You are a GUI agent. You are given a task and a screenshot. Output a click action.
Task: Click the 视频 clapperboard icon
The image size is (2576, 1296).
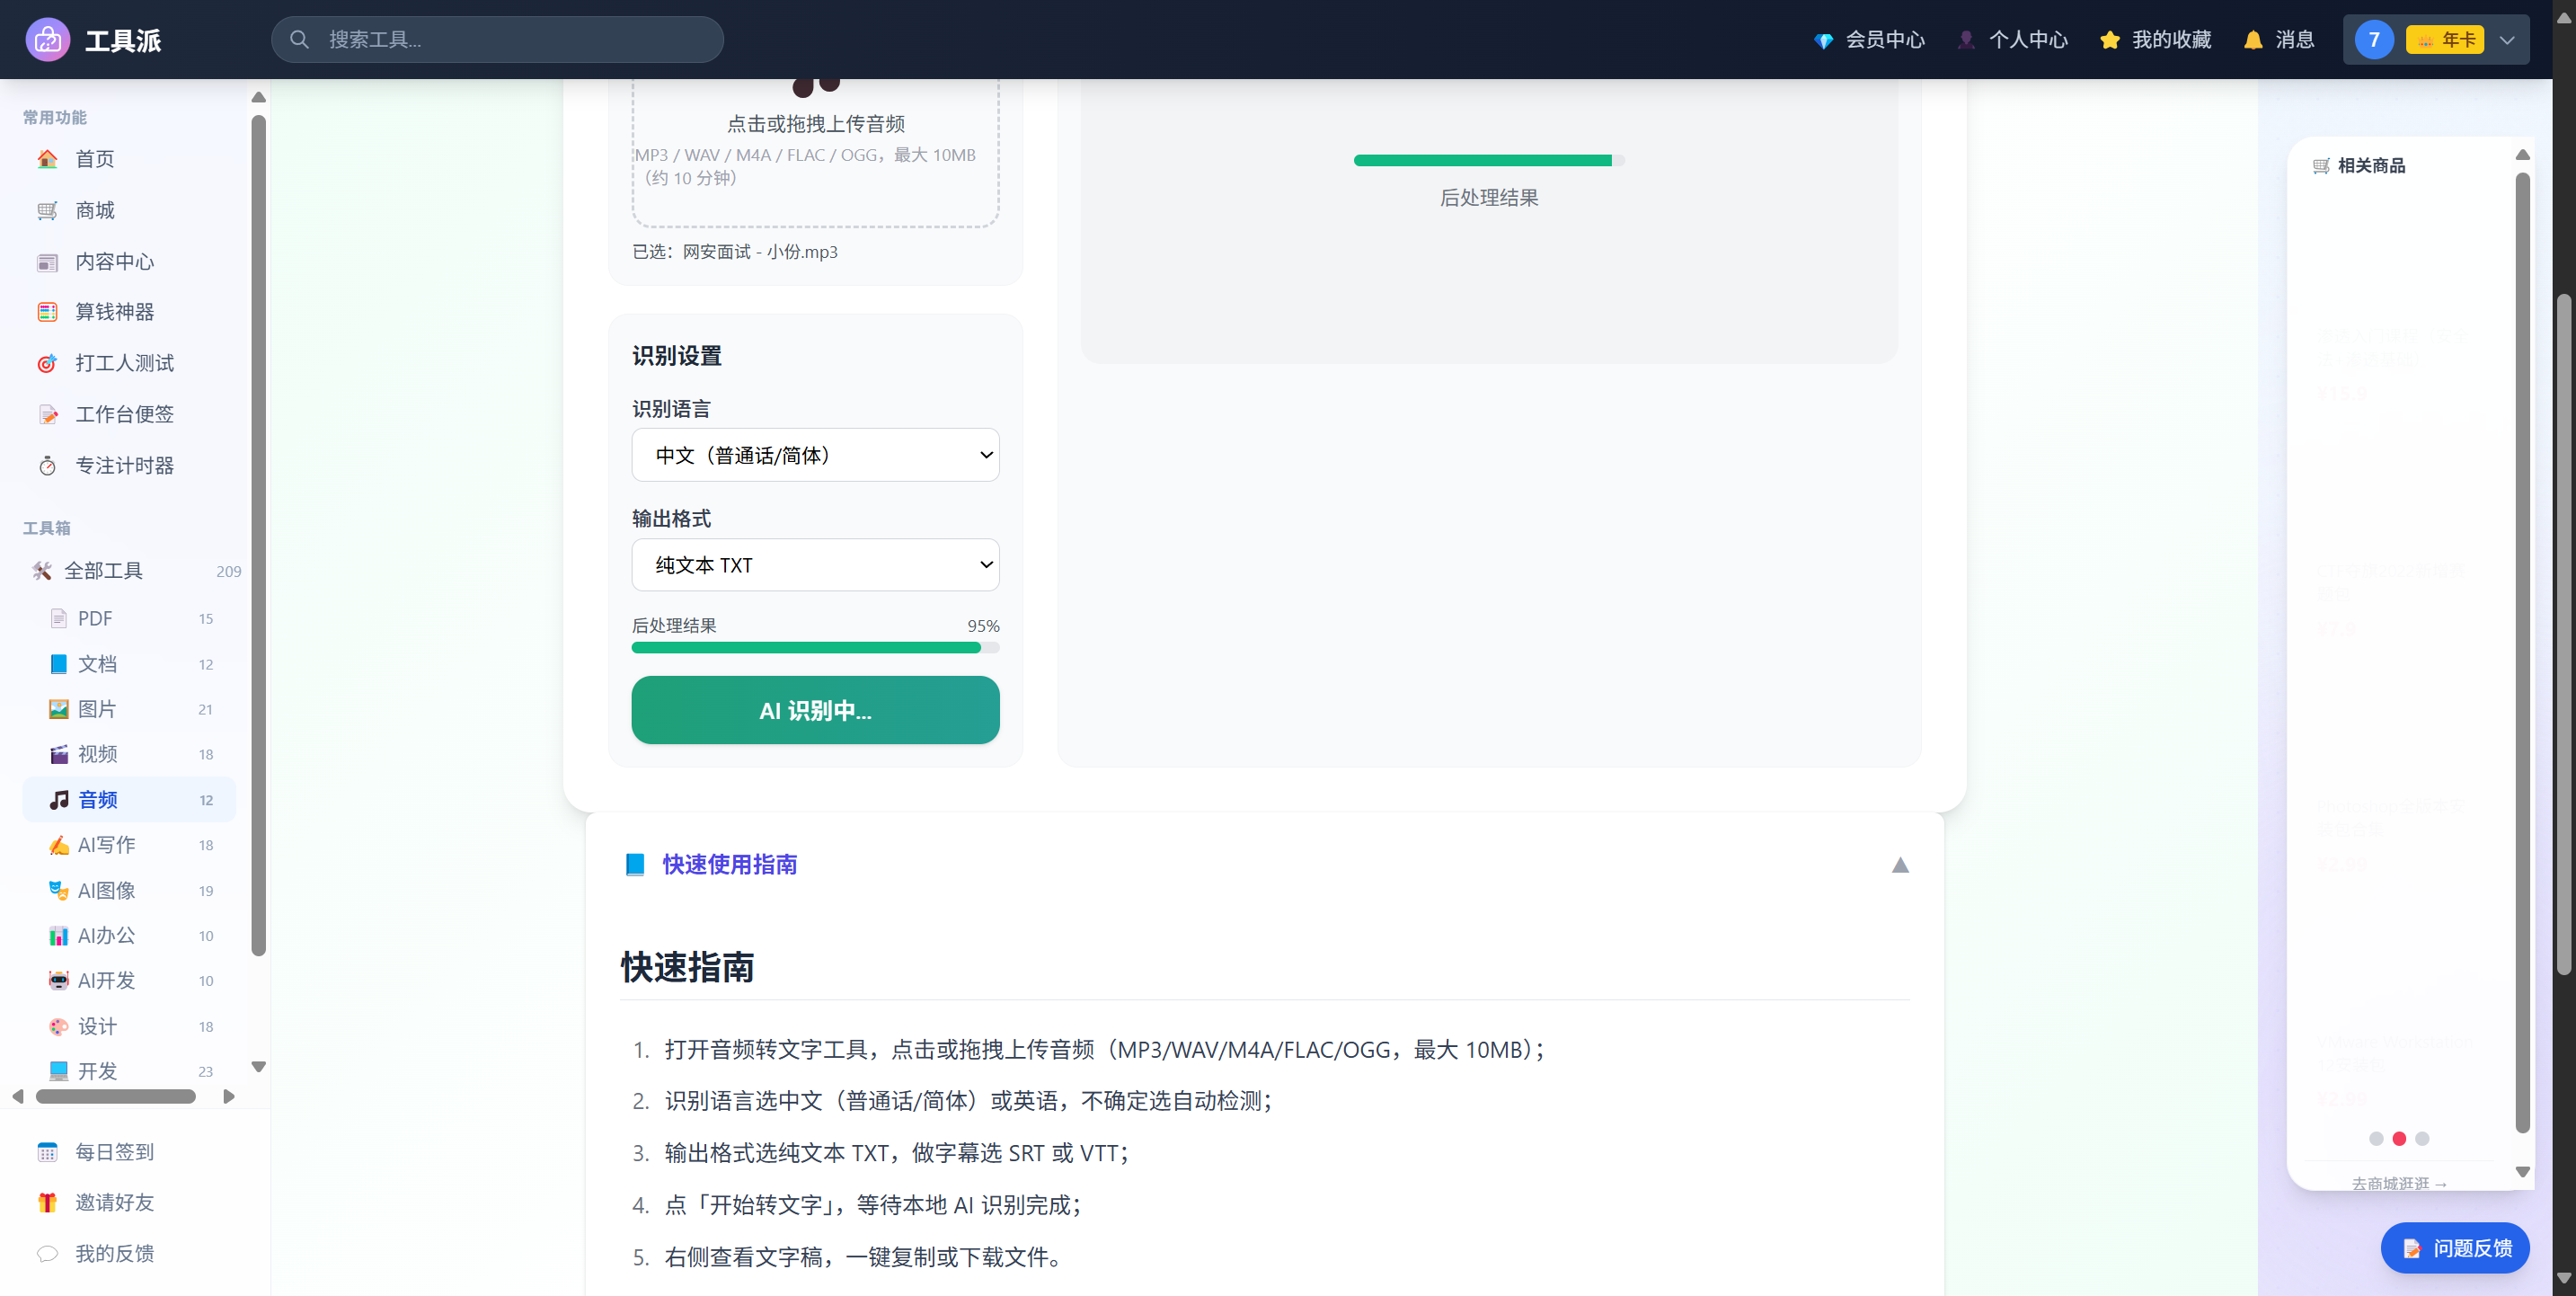59,754
